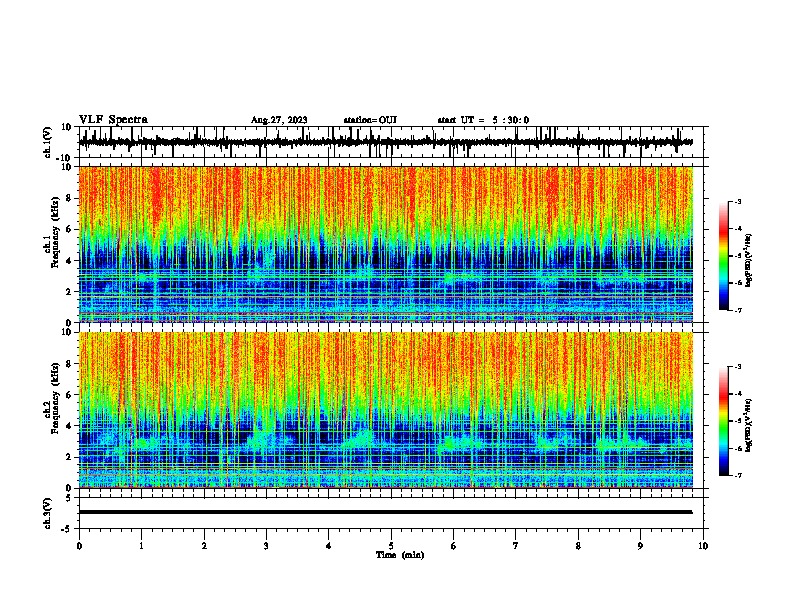Click the "-3" label on ch.2 colorbar

(x=737, y=367)
